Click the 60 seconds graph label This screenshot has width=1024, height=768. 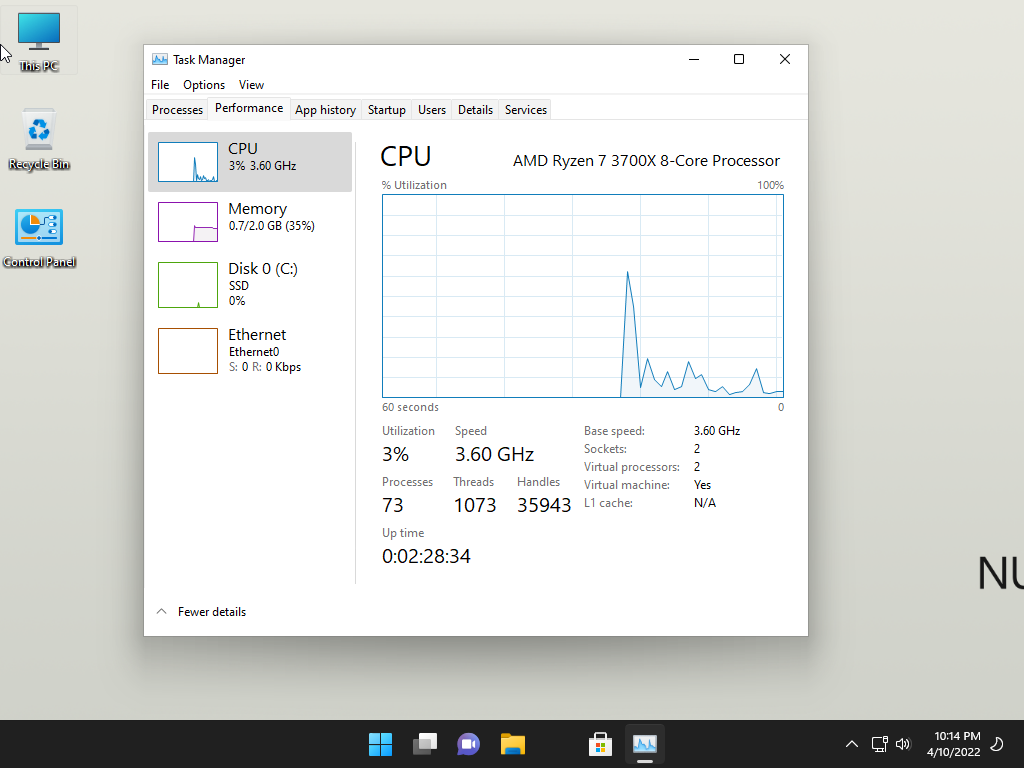click(x=410, y=408)
